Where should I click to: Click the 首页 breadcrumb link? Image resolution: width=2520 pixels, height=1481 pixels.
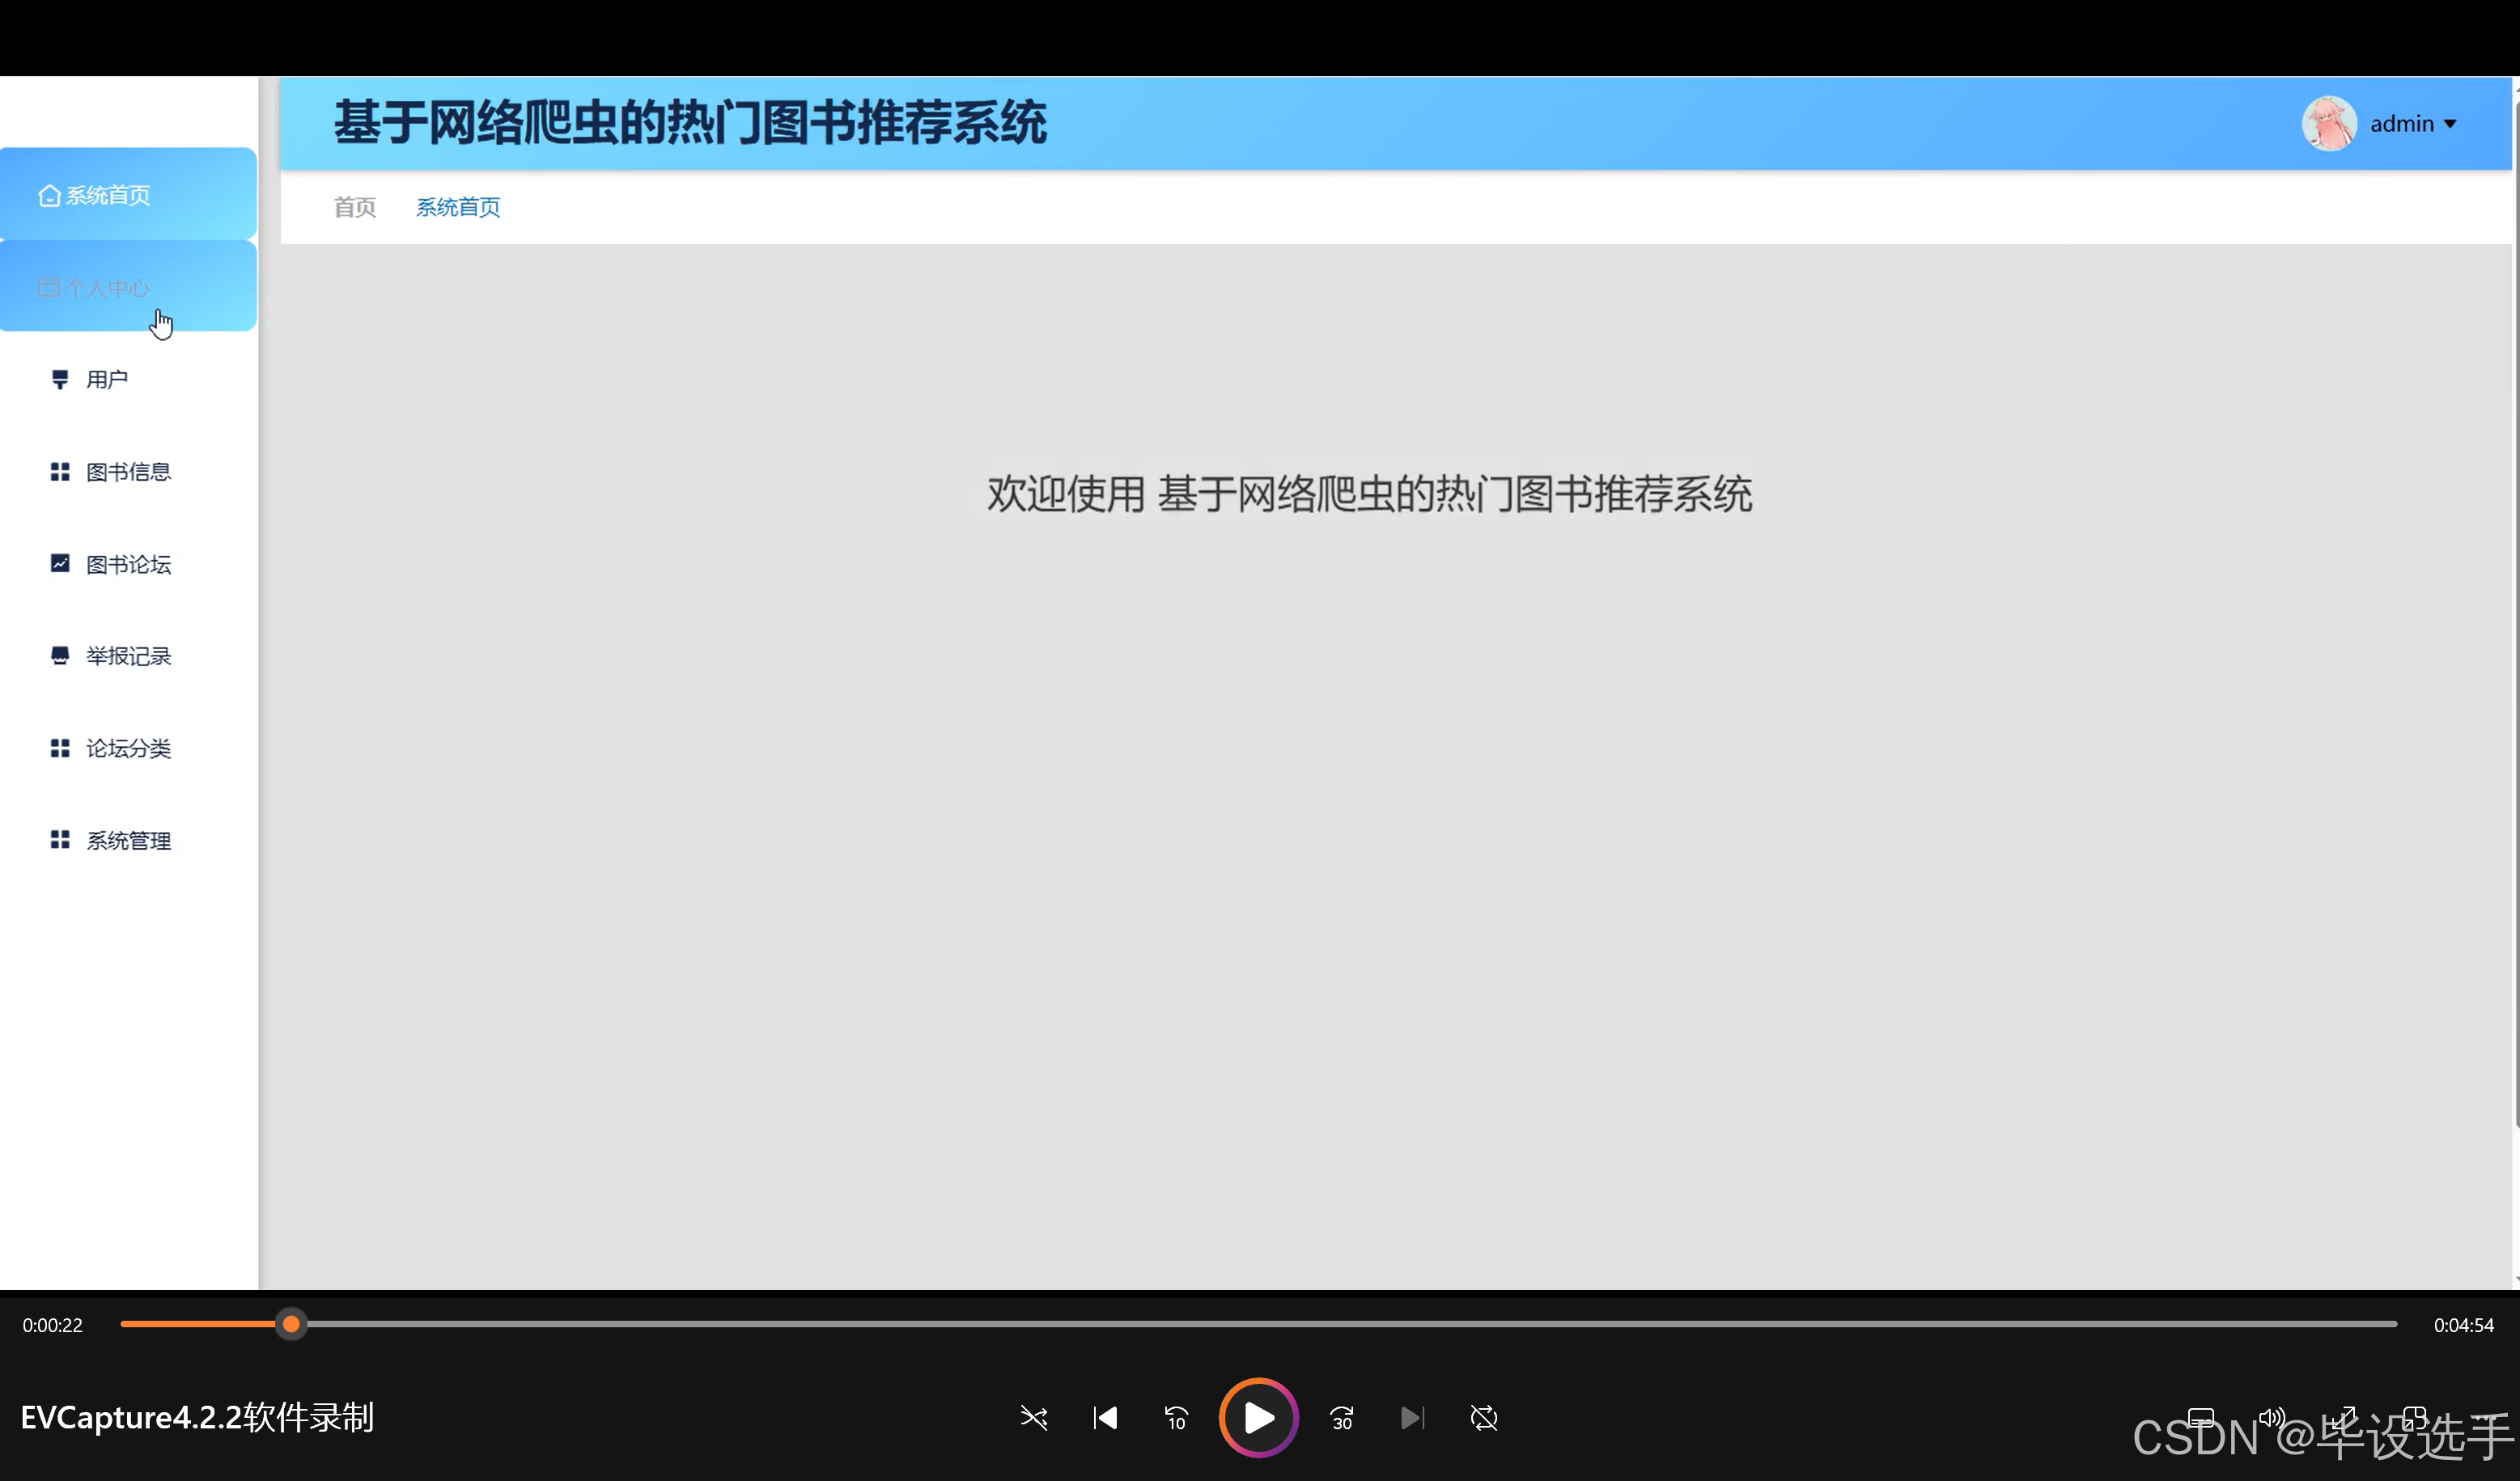pos(354,207)
